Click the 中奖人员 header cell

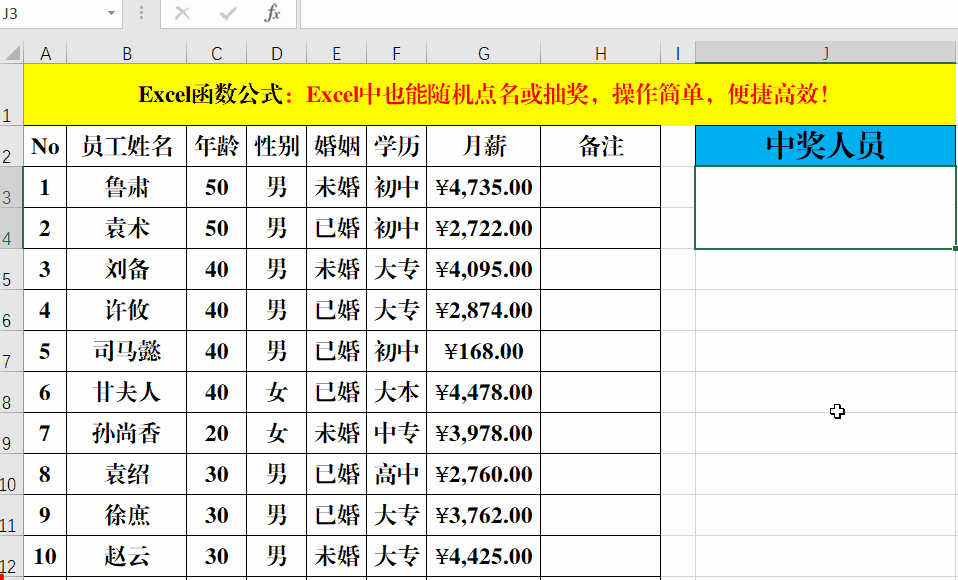click(x=825, y=146)
